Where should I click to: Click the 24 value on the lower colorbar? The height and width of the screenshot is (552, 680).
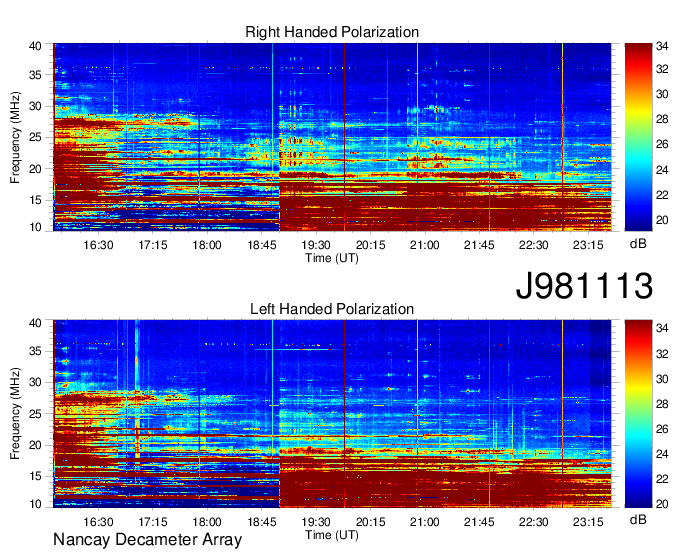coord(662,454)
